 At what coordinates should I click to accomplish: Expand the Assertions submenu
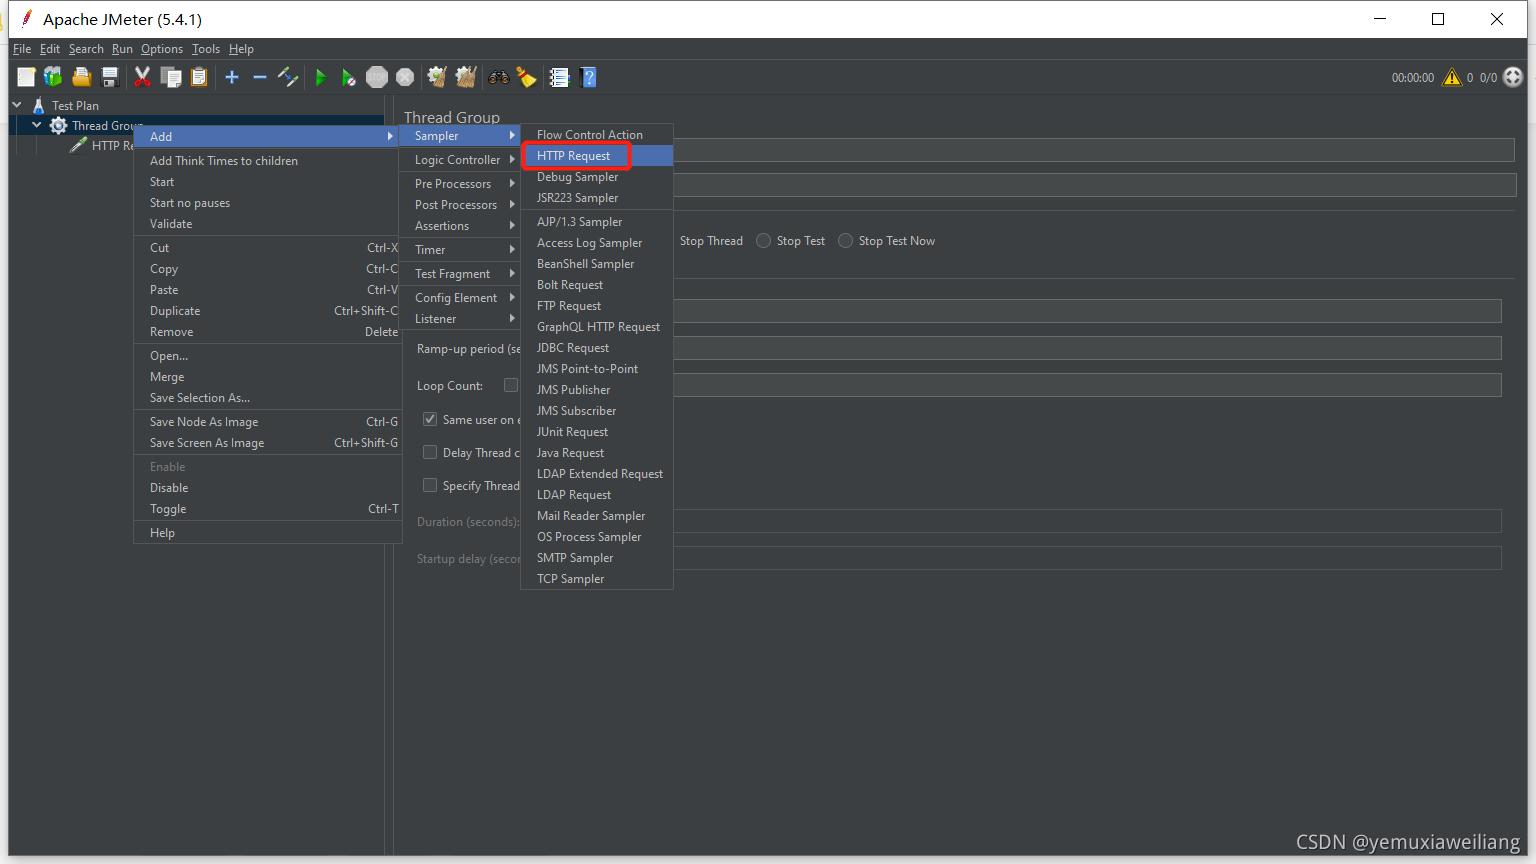[x=461, y=225]
